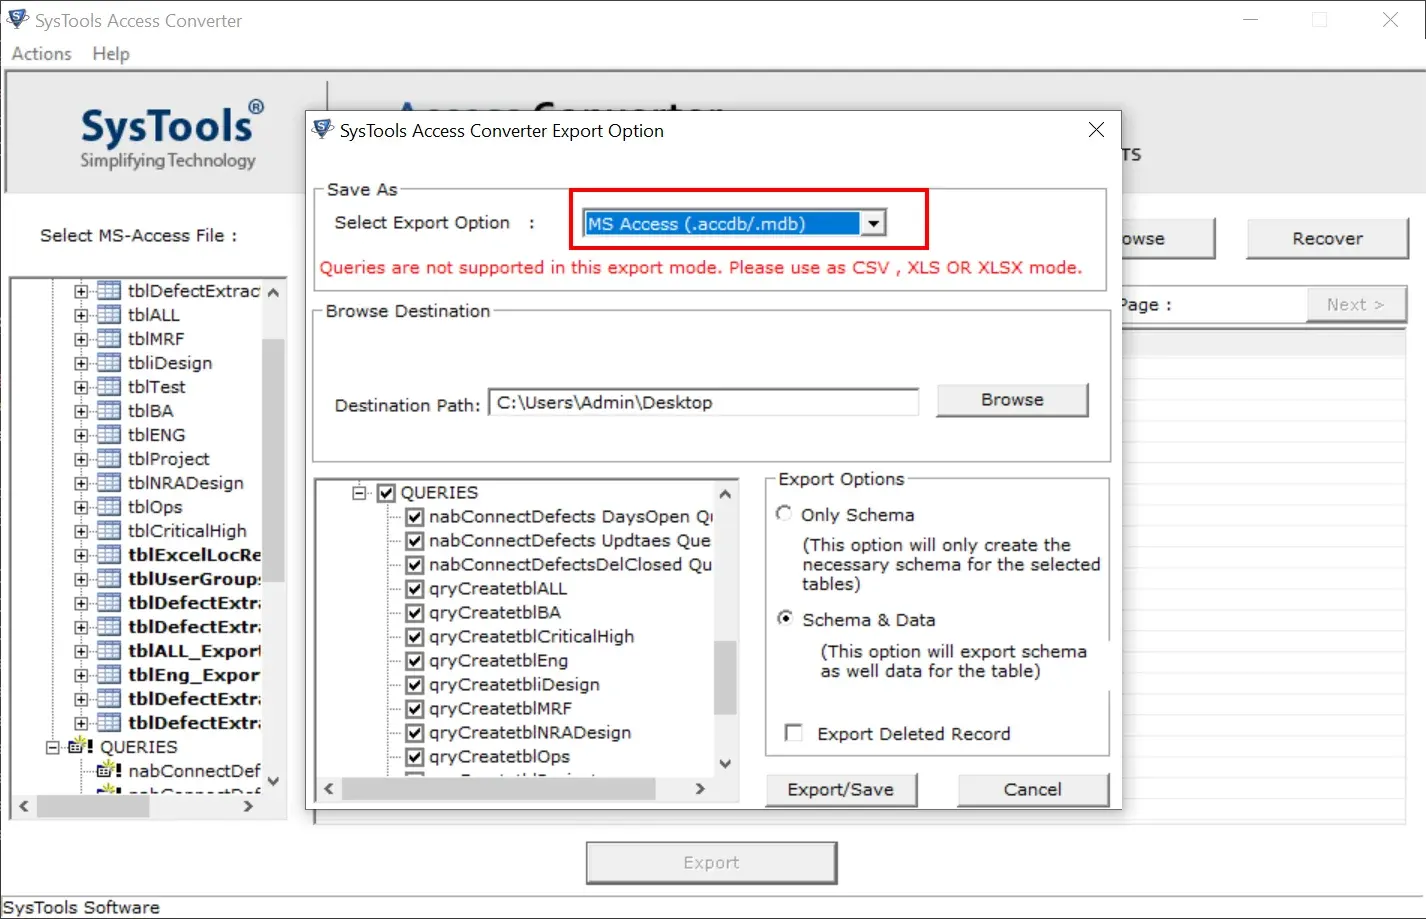Uncheck qryCreatetblNRADesign checkbox
Screen dimensions: 1426x919
click(x=415, y=733)
